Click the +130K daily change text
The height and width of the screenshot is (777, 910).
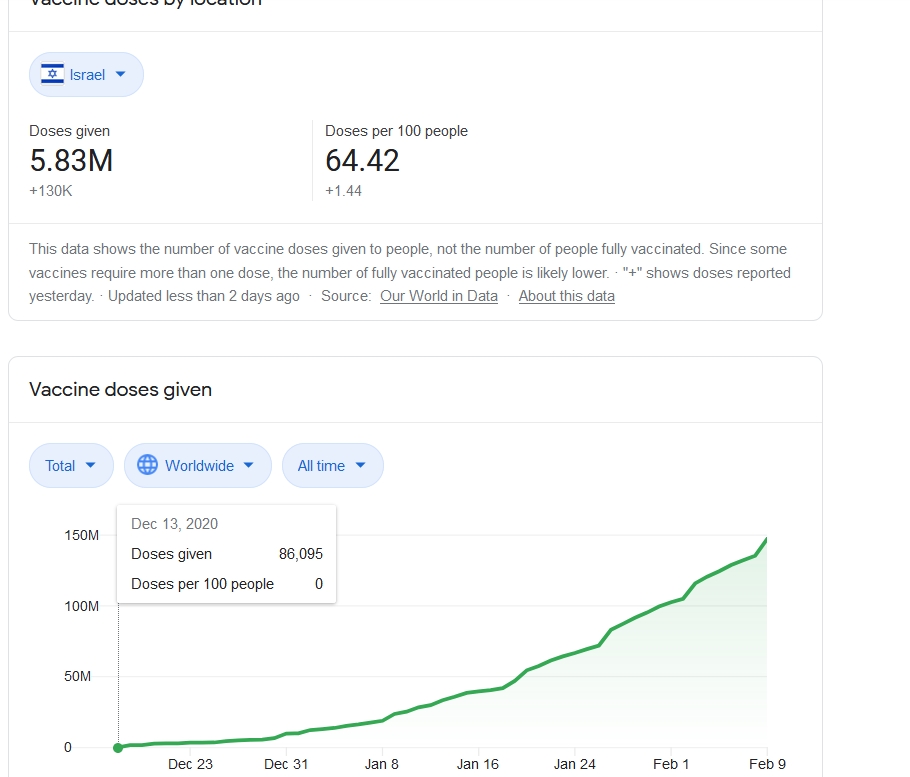pos(50,191)
